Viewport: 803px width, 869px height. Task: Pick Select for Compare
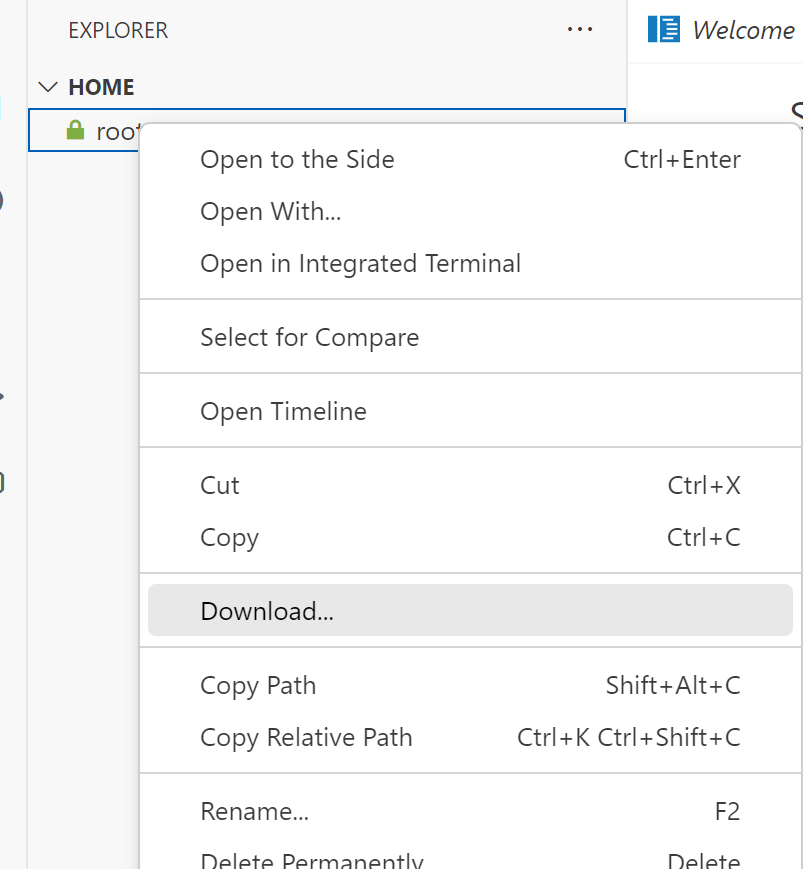(309, 338)
